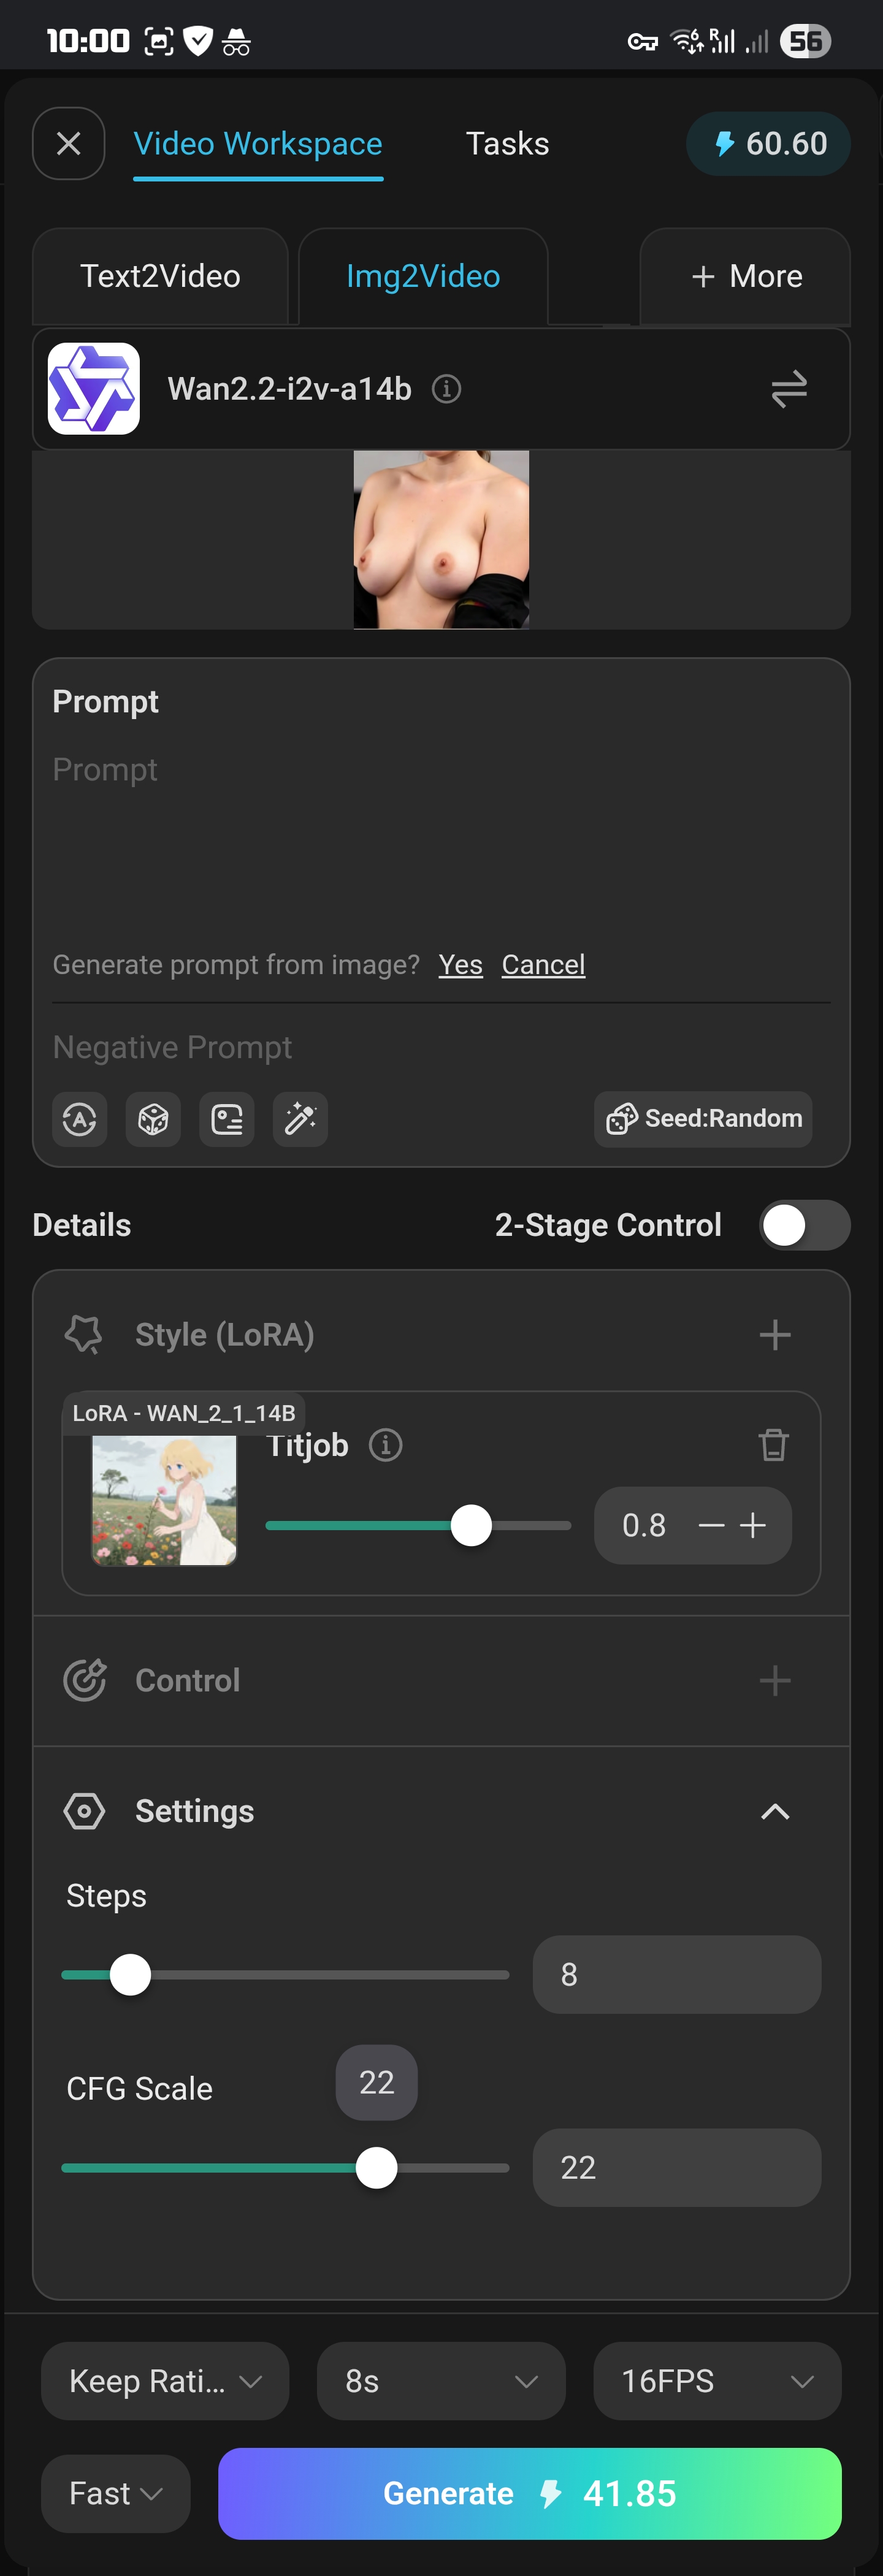883x2576 pixels.
Task: Open the Wan2.2-i2v-a14b model info icon
Action: point(446,388)
